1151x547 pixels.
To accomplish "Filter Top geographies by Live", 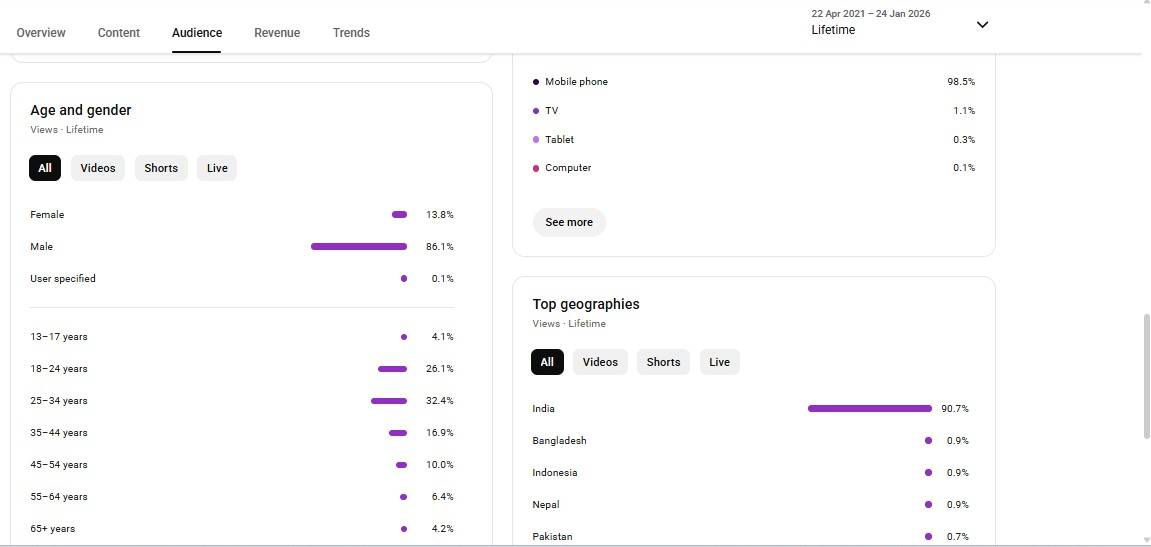I will click(720, 362).
